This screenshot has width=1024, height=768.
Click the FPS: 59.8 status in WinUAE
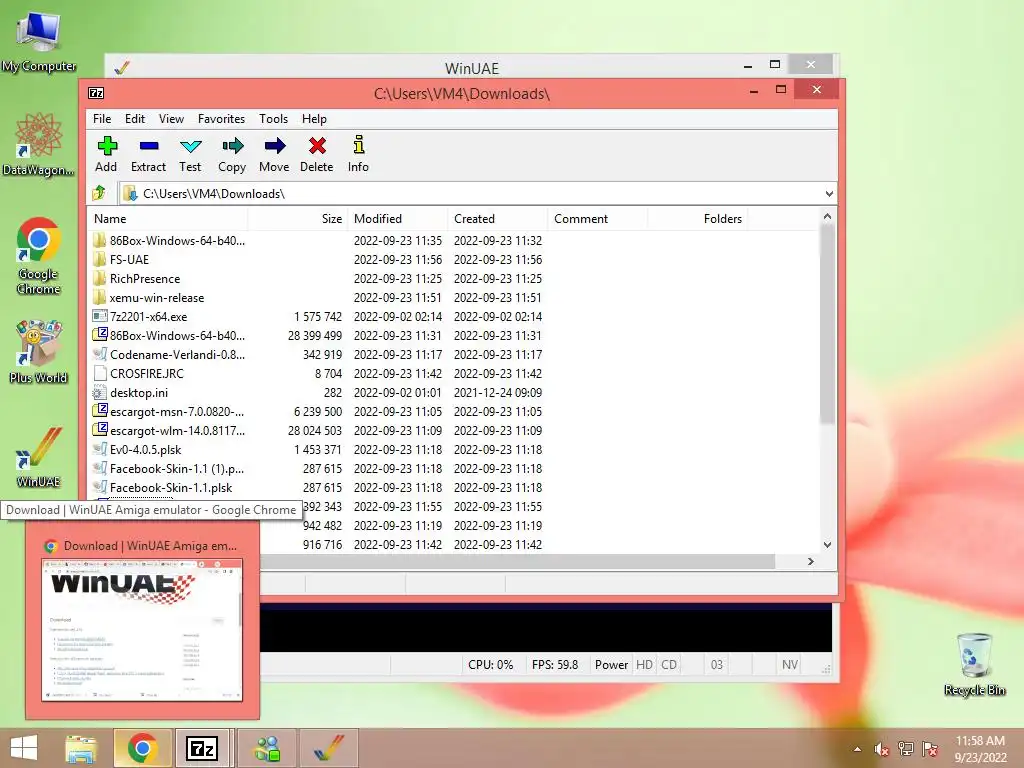(555, 665)
